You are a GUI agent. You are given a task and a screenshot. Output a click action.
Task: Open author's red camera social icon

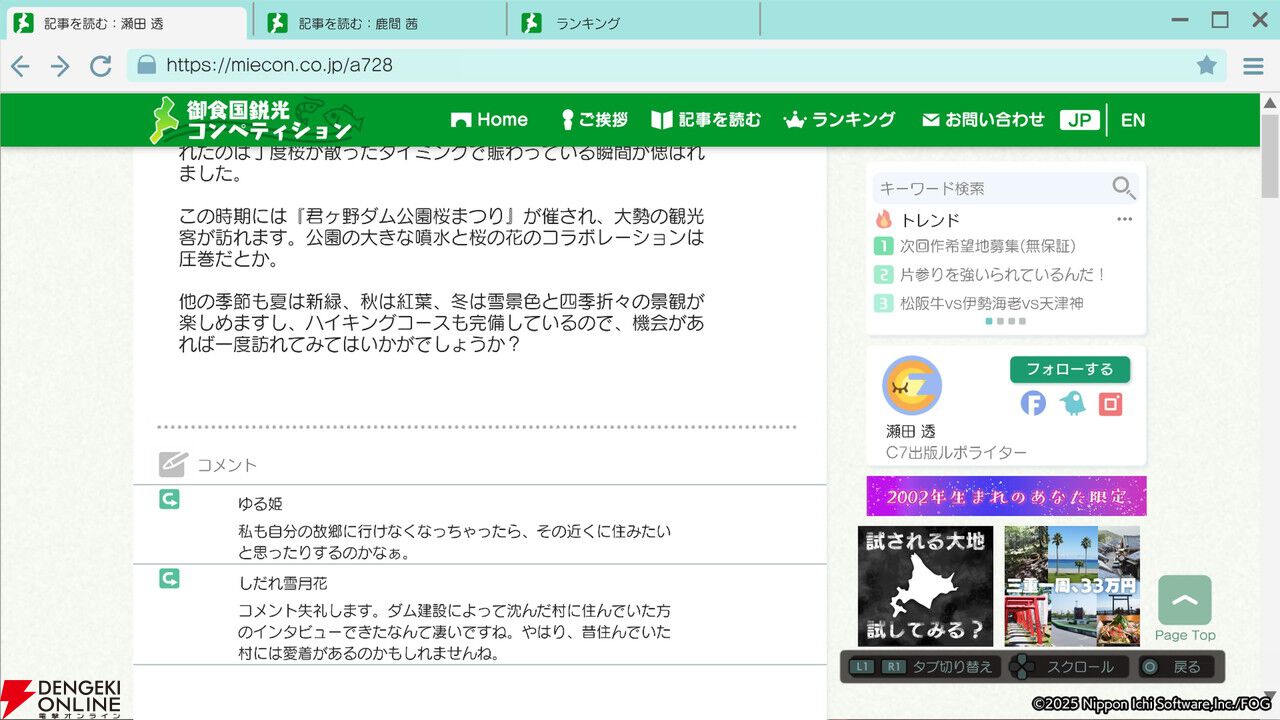tap(1110, 403)
